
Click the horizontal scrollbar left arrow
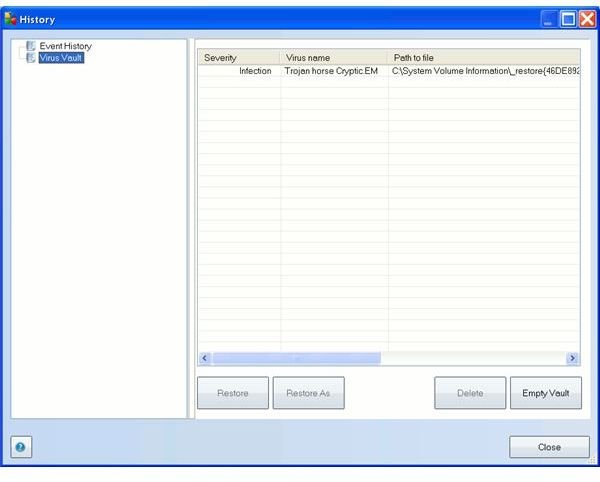204,358
